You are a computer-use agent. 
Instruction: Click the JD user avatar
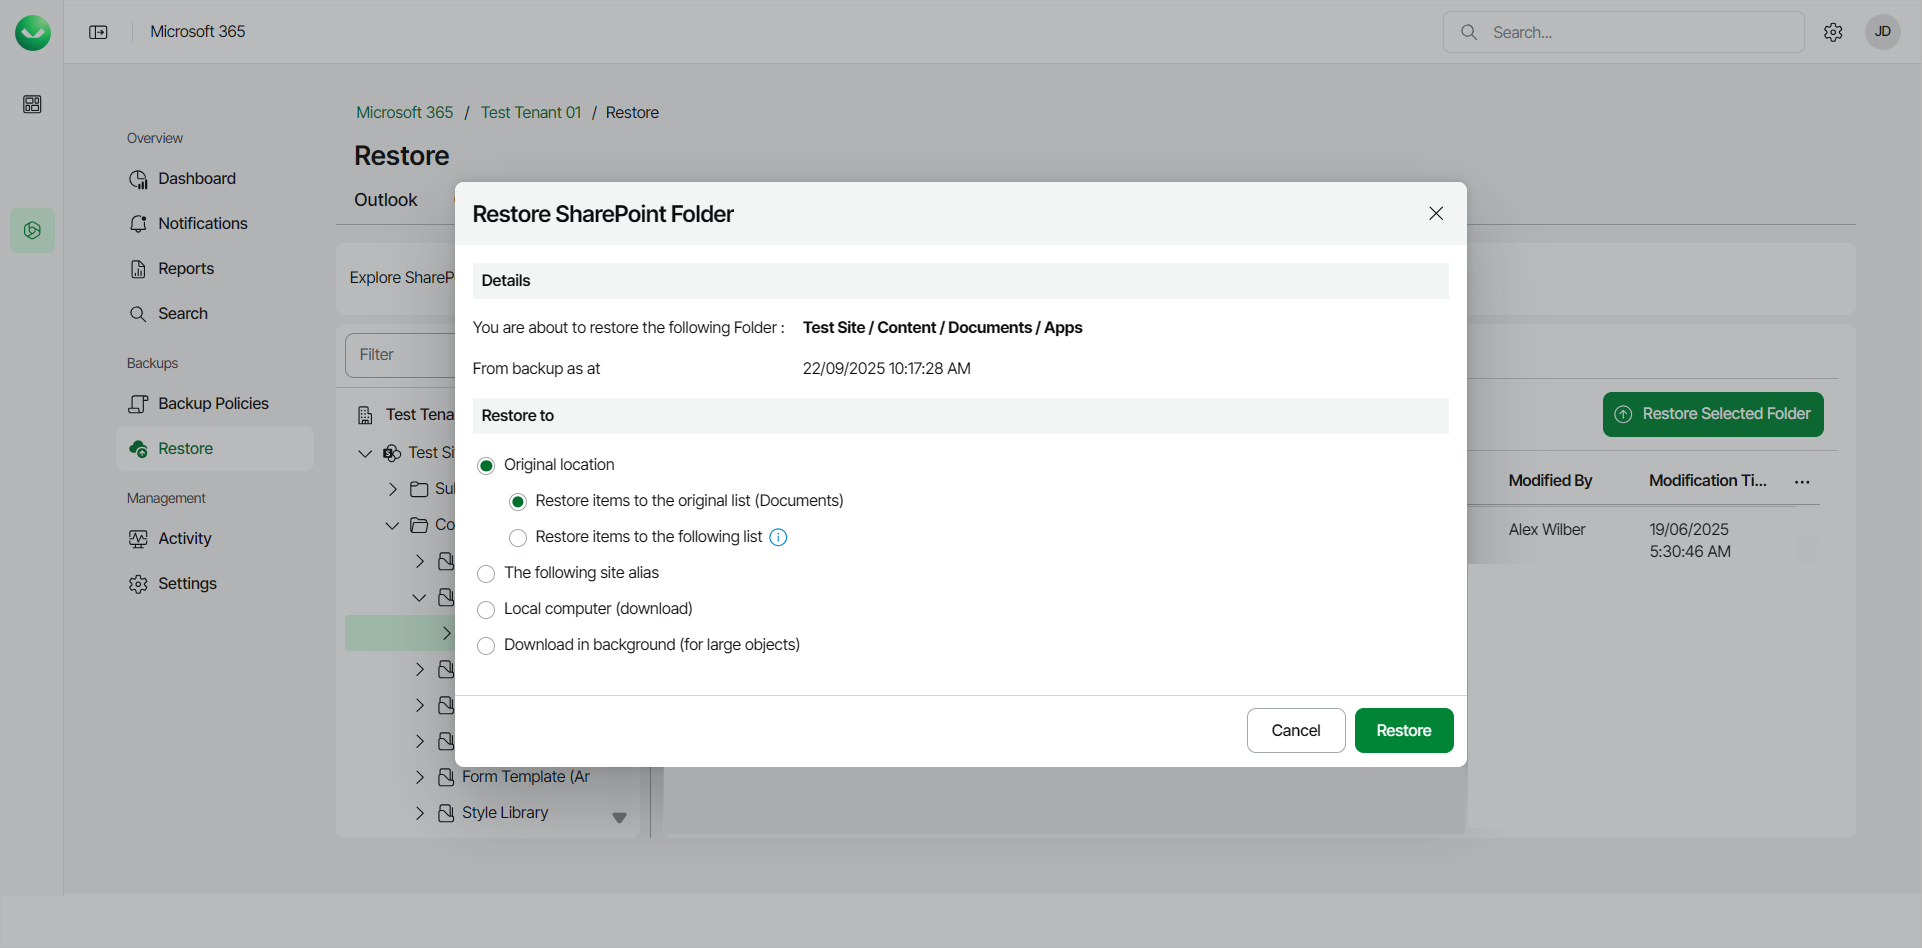(1882, 32)
